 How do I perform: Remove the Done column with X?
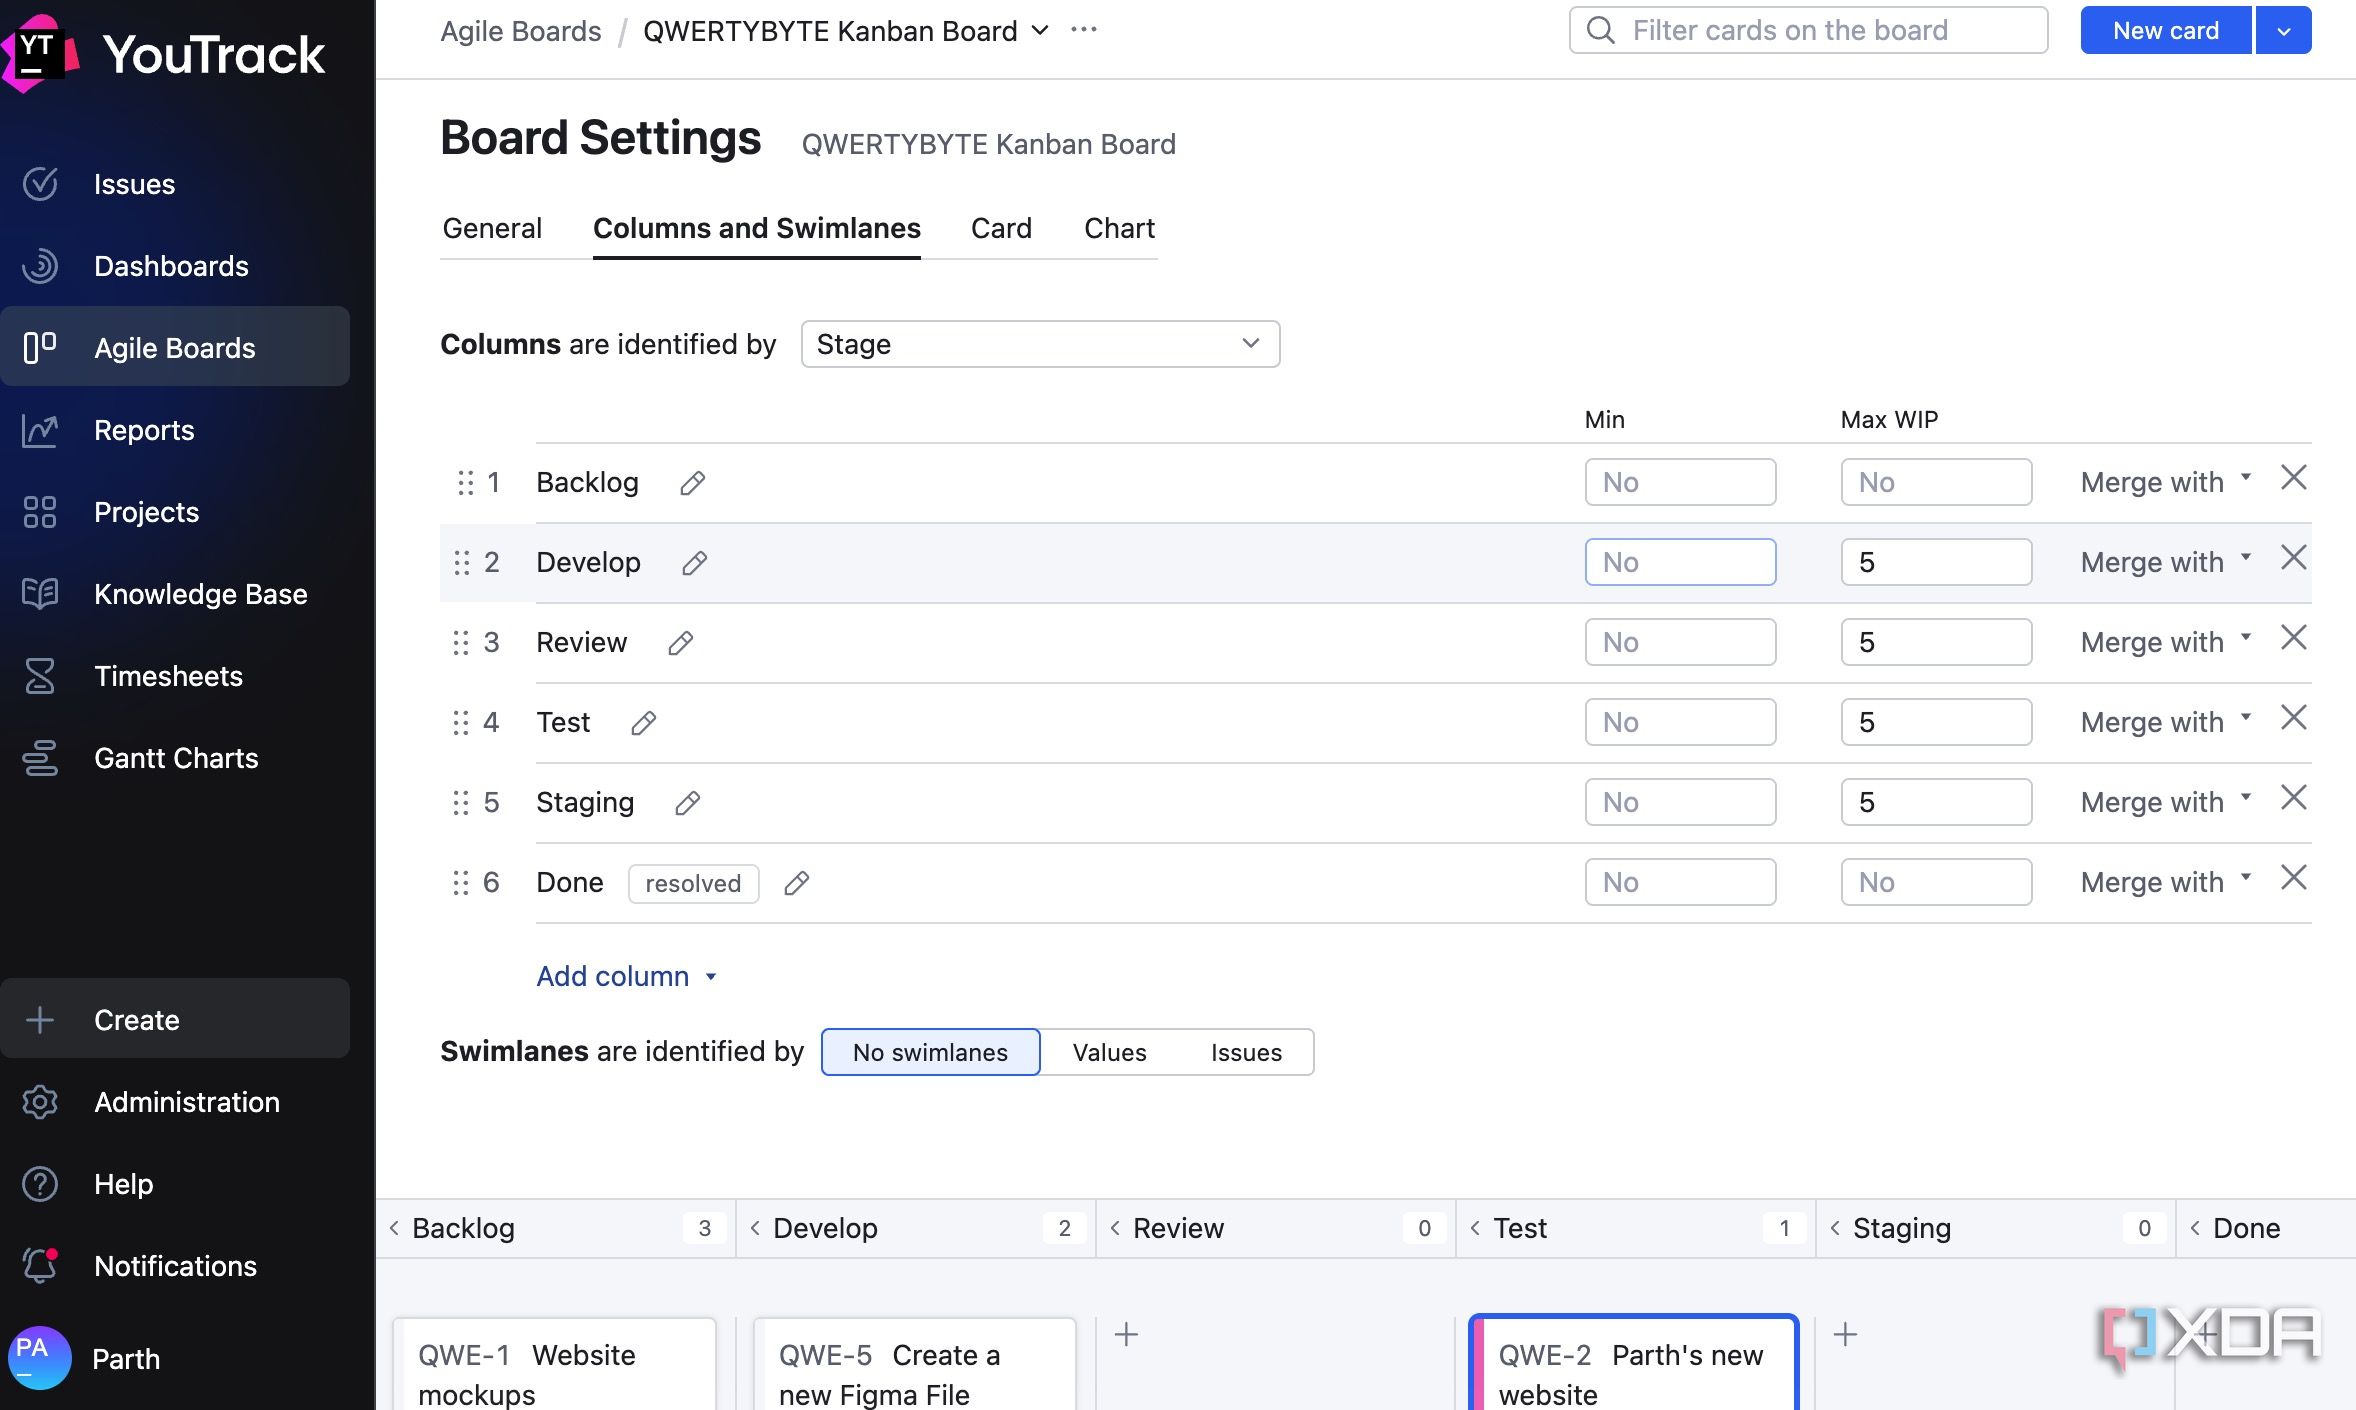pyautogui.click(x=2294, y=878)
